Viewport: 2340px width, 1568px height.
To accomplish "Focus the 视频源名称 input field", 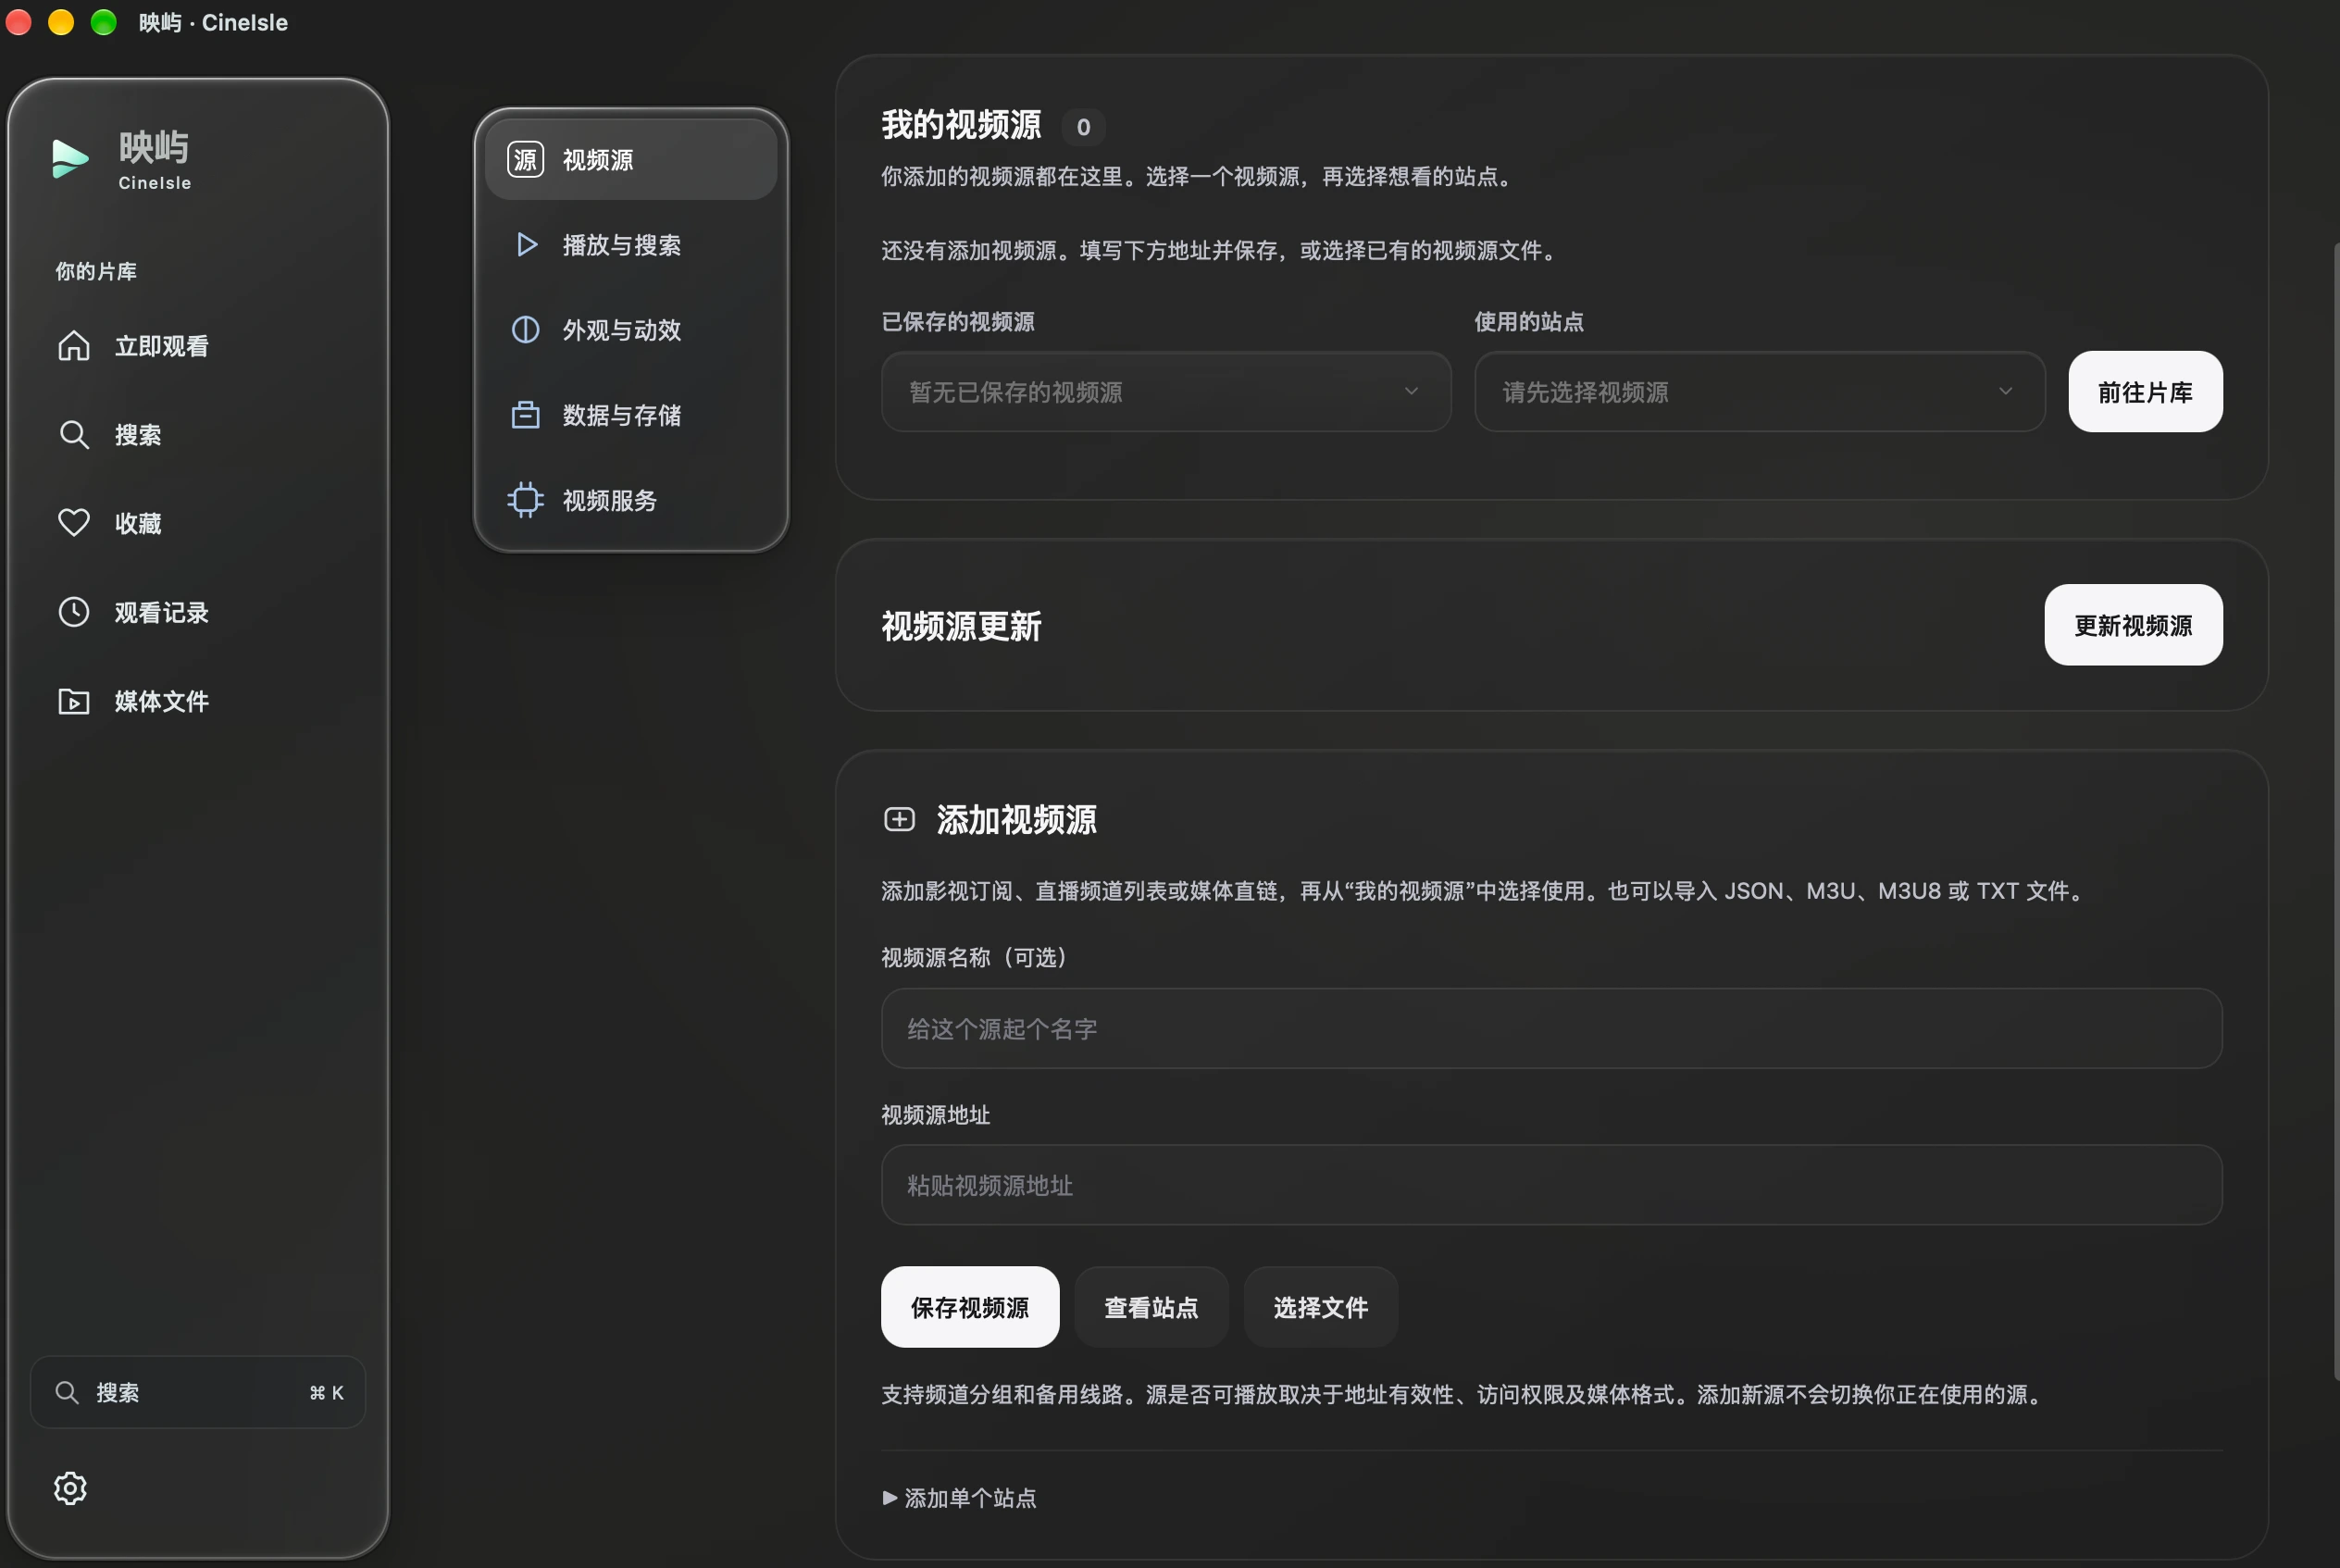I will click(1552, 1029).
